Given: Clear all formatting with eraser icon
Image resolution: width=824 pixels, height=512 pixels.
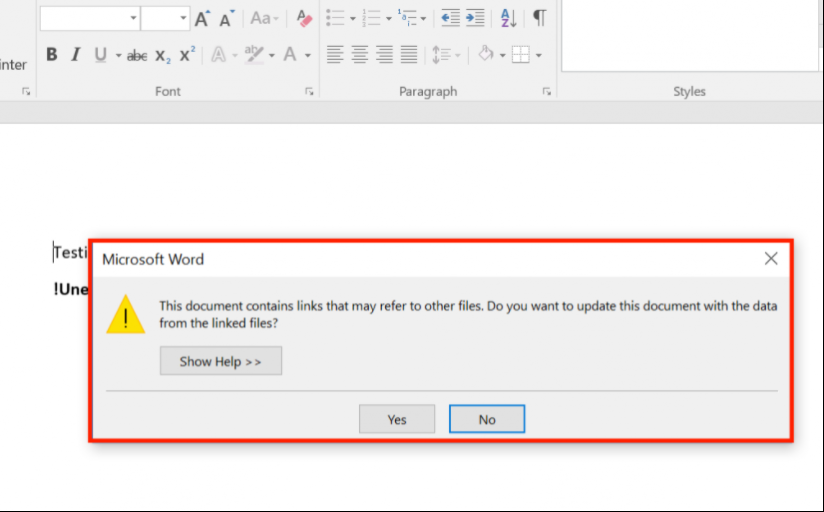Looking at the screenshot, I should (x=304, y=18).
